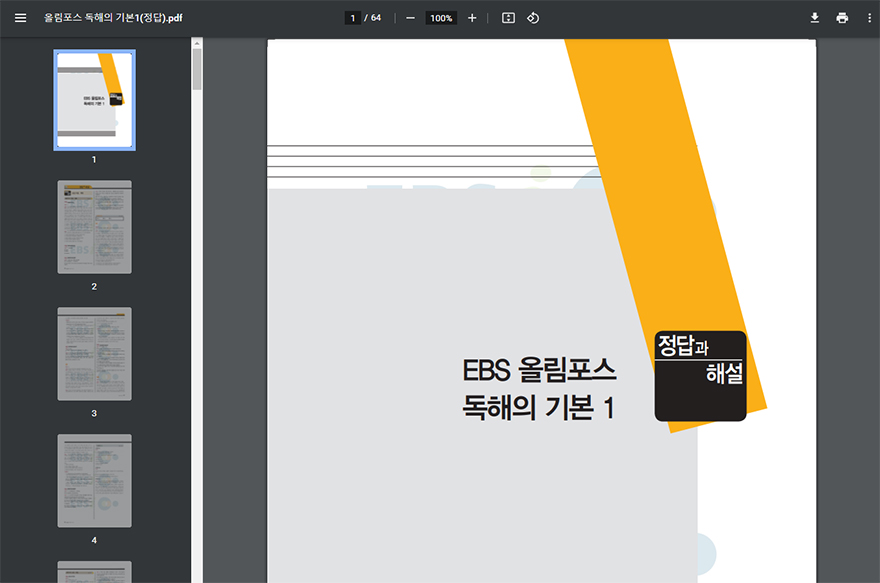Screen dimensions: 880x583
Task: Open the more actions three-dot menu
Action: pyautogui.click(x=869, y=18)
